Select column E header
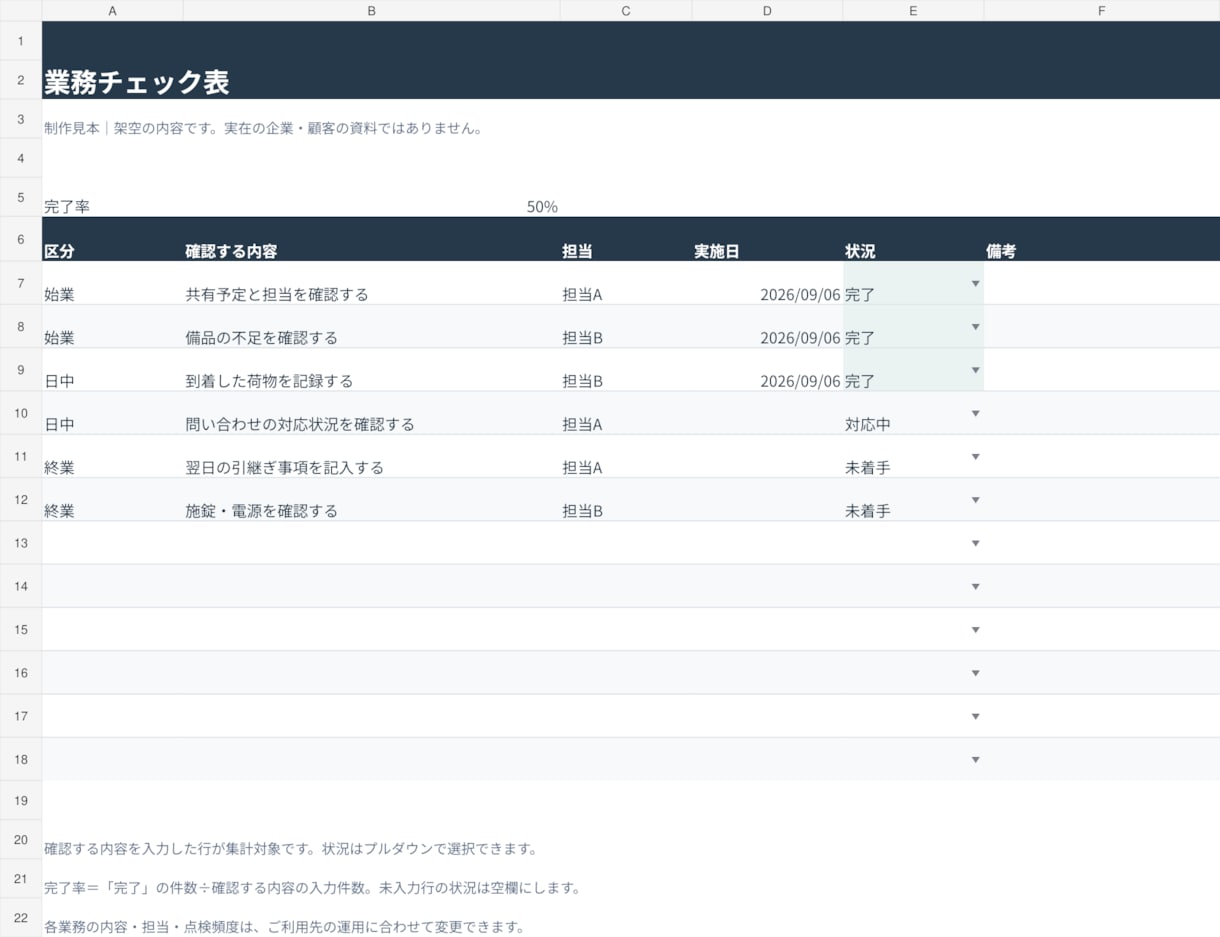Viewport: 1220px width, 937px height. 913,10
